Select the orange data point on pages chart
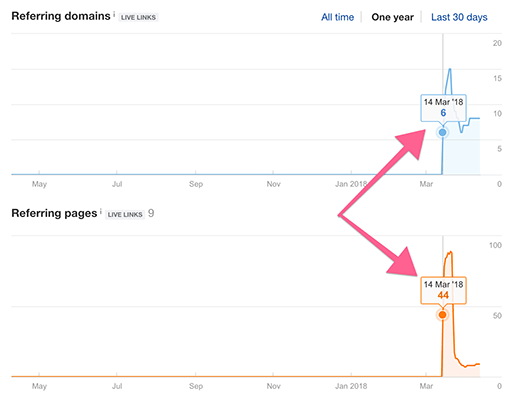The width and height of the screenshot is (513, 400). [x=442, y=315]
